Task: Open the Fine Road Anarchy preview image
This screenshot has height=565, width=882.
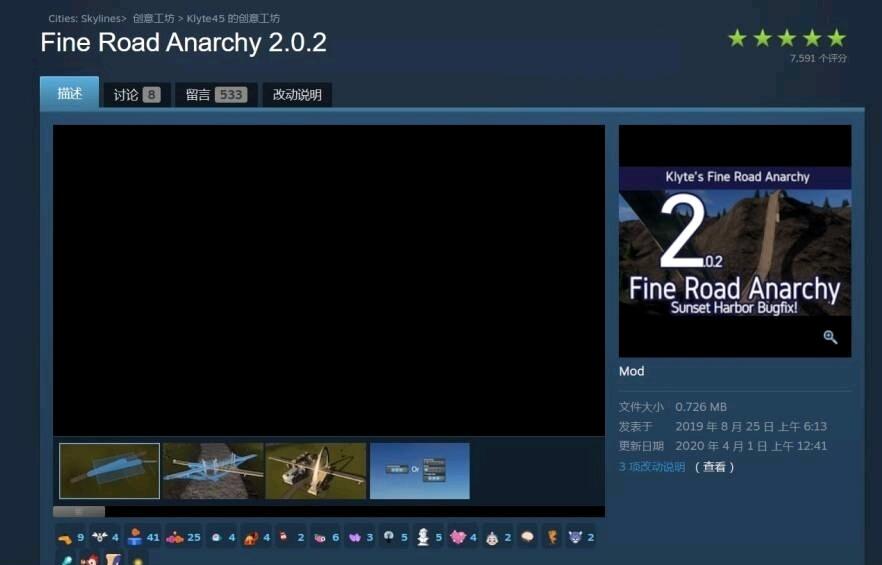Action: click(735, 241)
